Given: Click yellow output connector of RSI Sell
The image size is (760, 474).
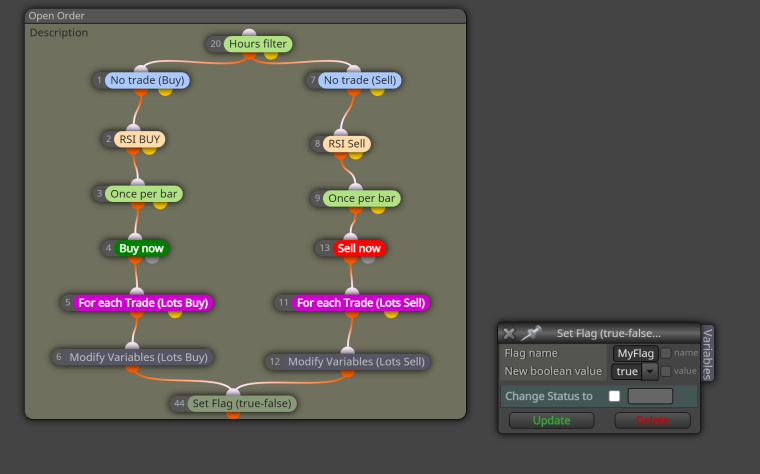Looking at the screenshot, I should pos(355,155).
